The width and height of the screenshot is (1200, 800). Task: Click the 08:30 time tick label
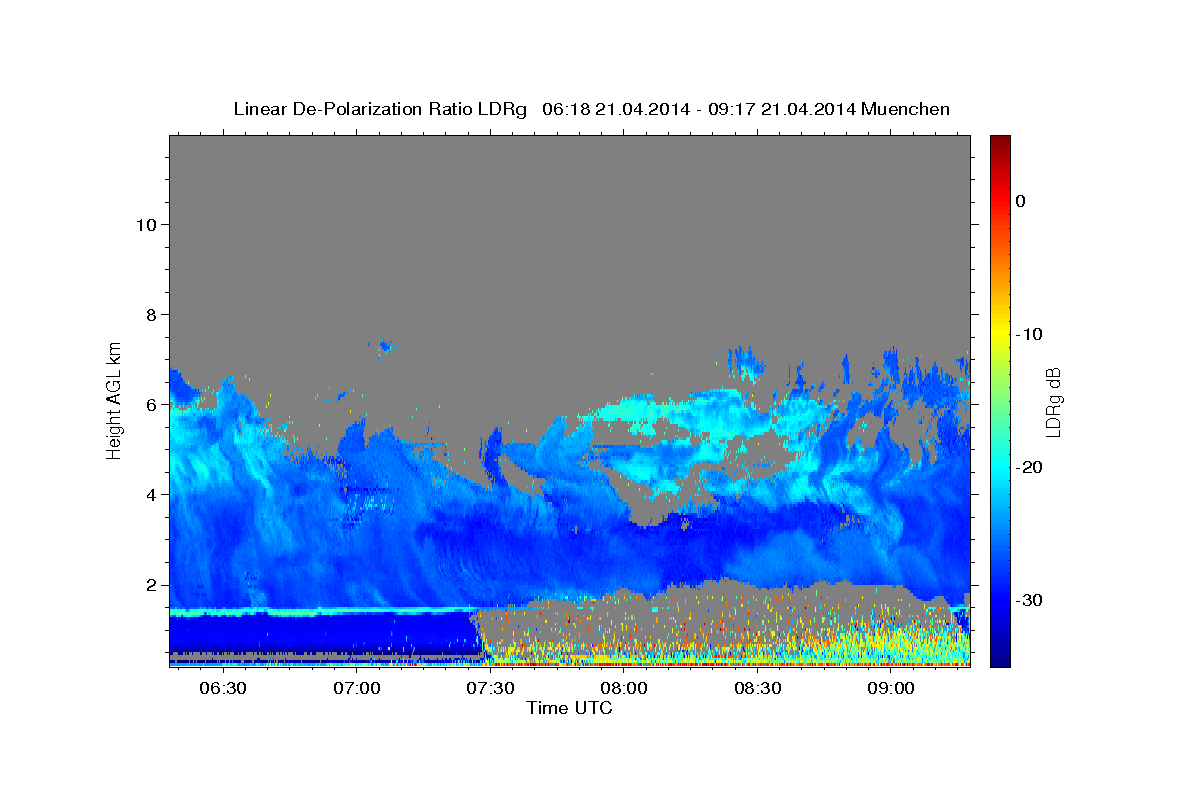click(757, 689)
